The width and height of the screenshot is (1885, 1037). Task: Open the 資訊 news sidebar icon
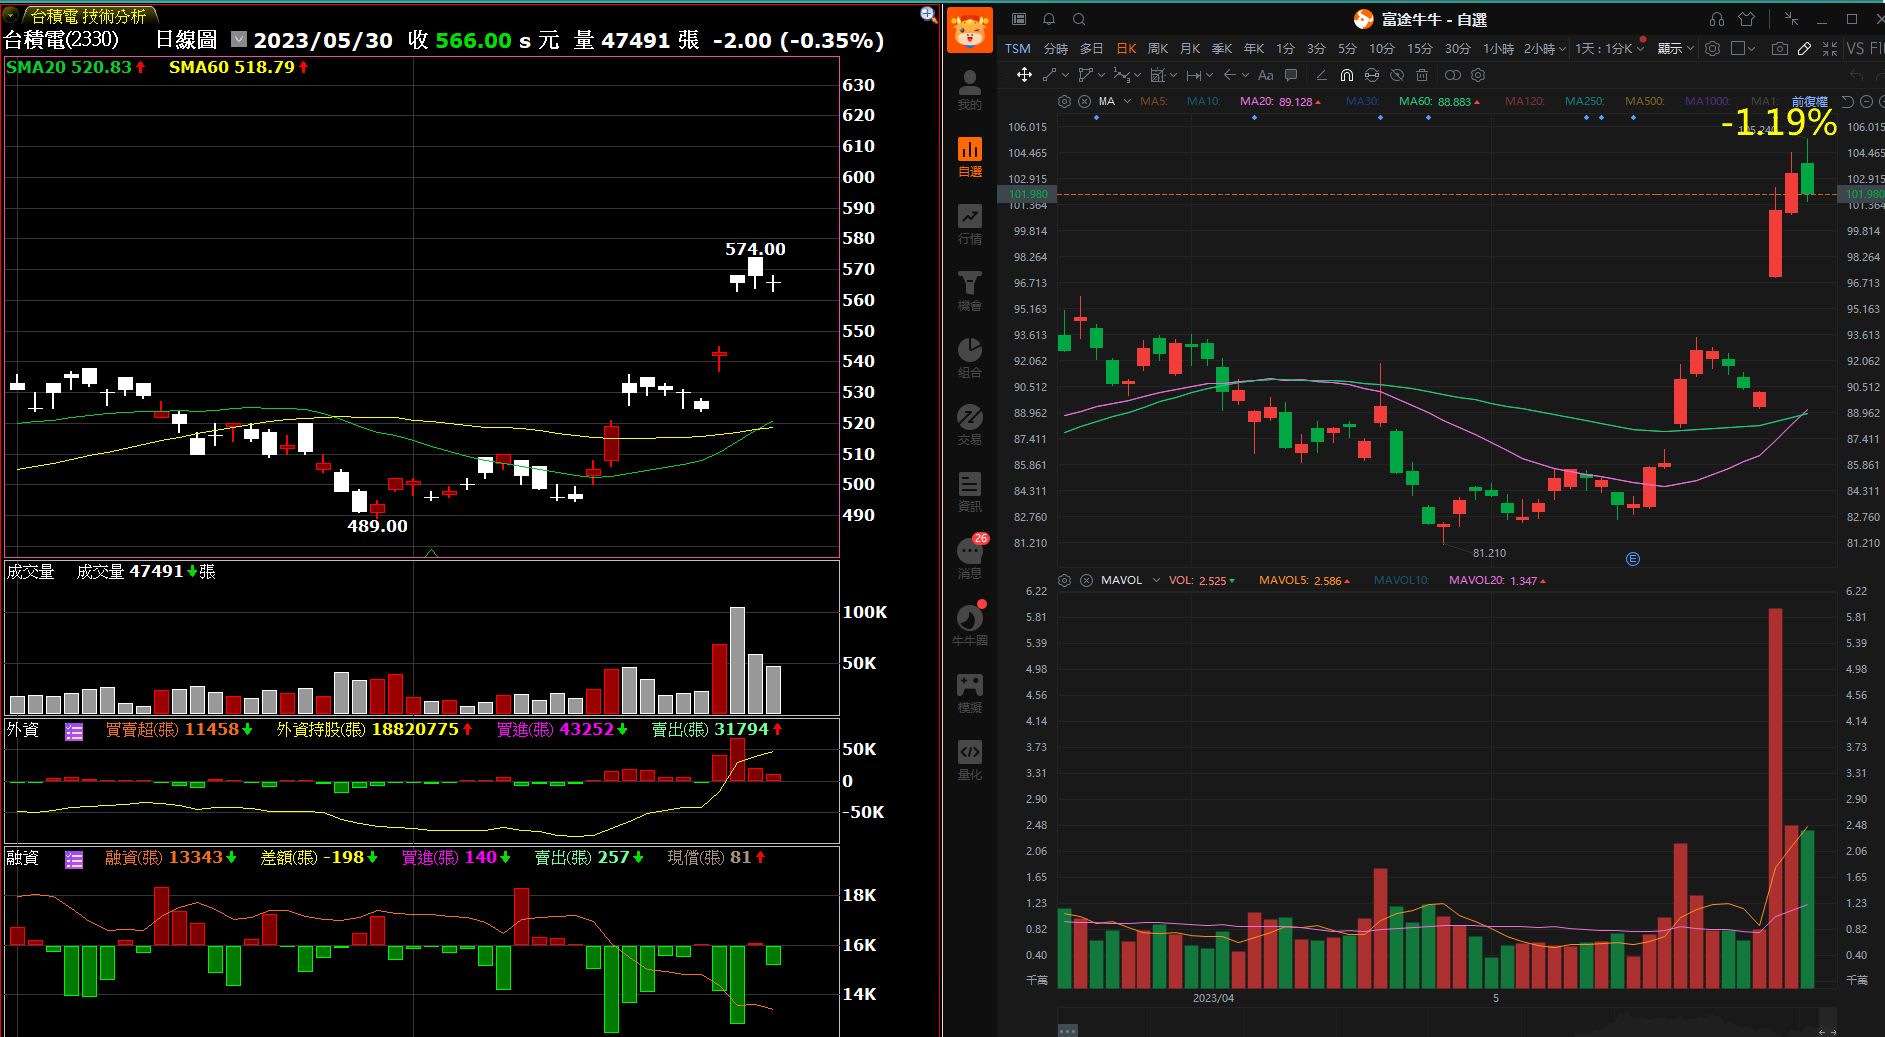pyautogui.click(x=969, y=492)
